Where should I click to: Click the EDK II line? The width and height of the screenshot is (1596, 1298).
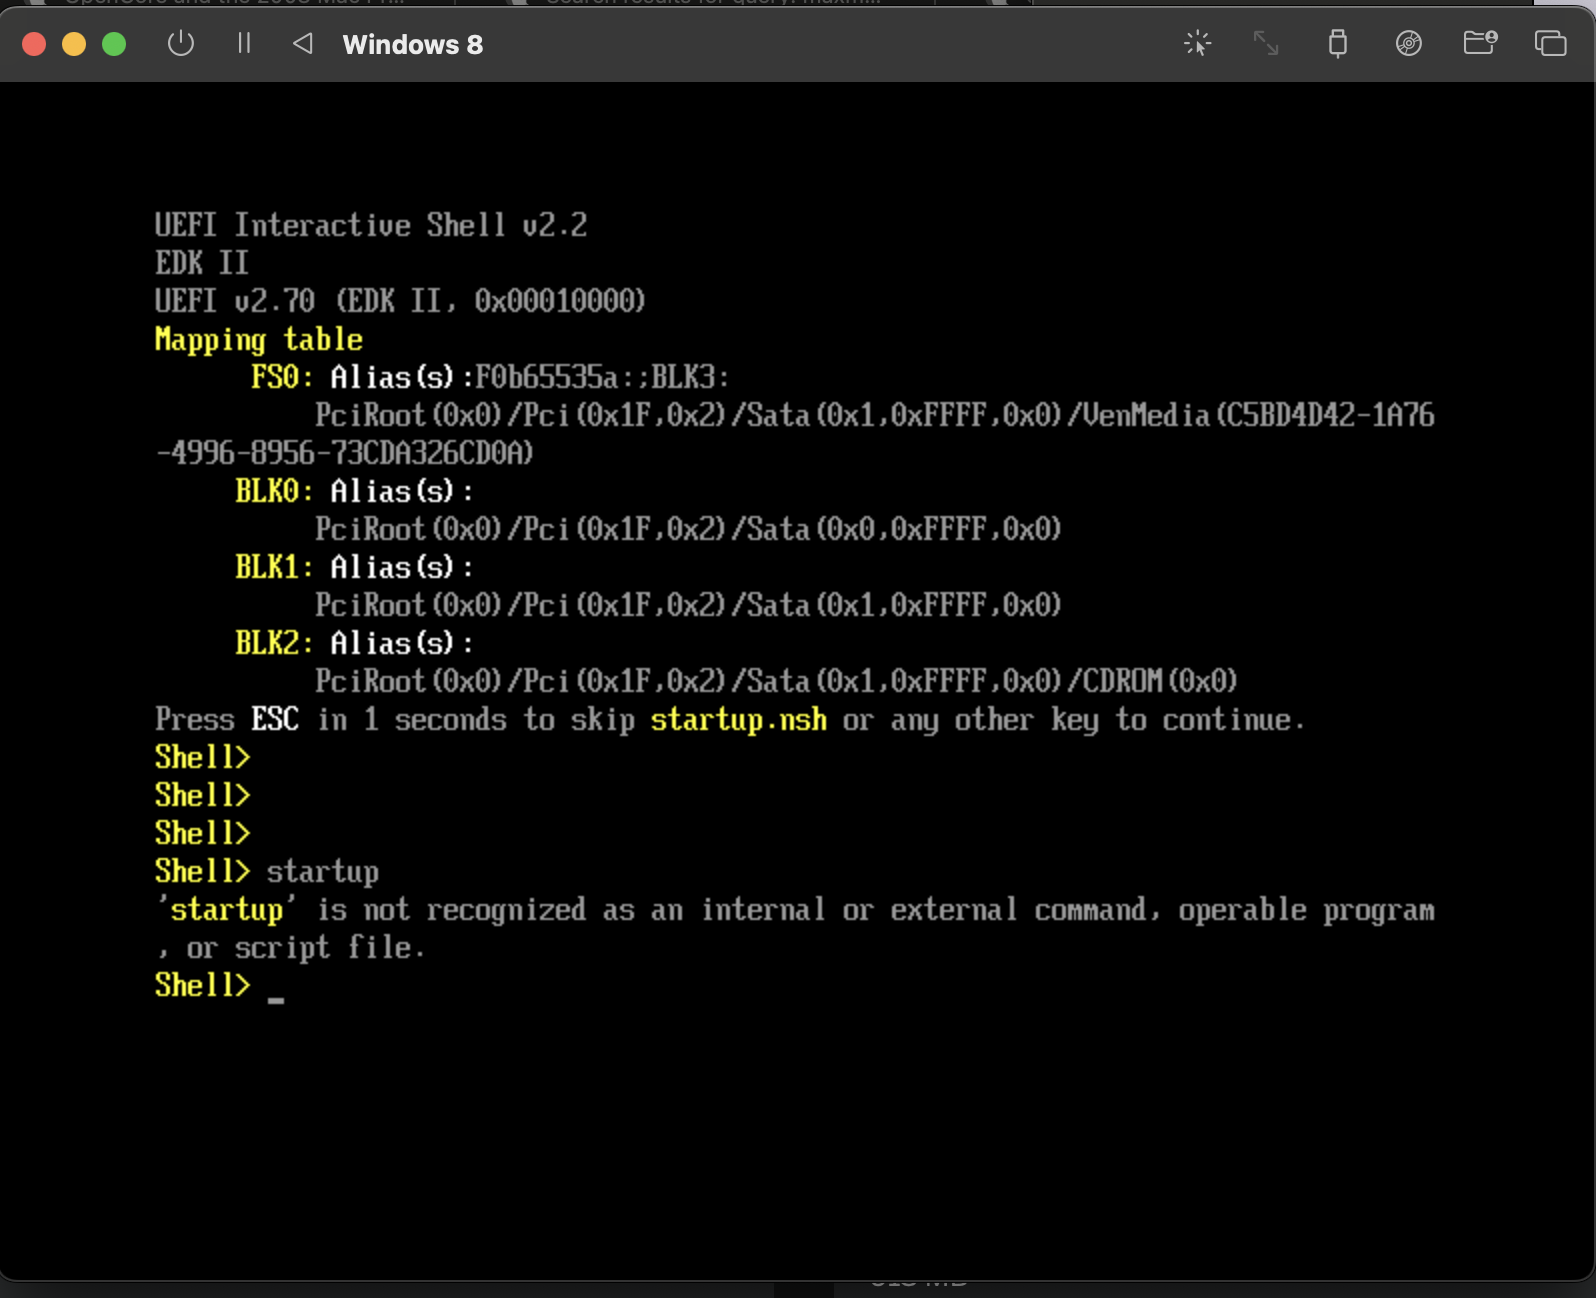[202, 263]
